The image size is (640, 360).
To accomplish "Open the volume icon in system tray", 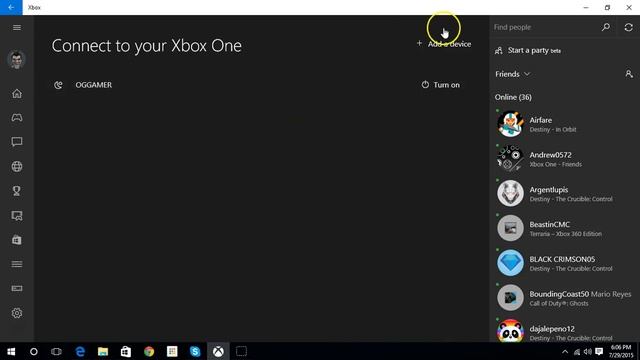I will point(588,351).
